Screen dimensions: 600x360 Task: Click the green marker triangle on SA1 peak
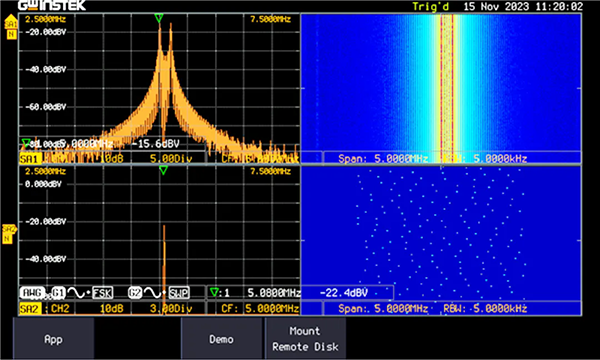pyautogui.click(x=159, y=18)
